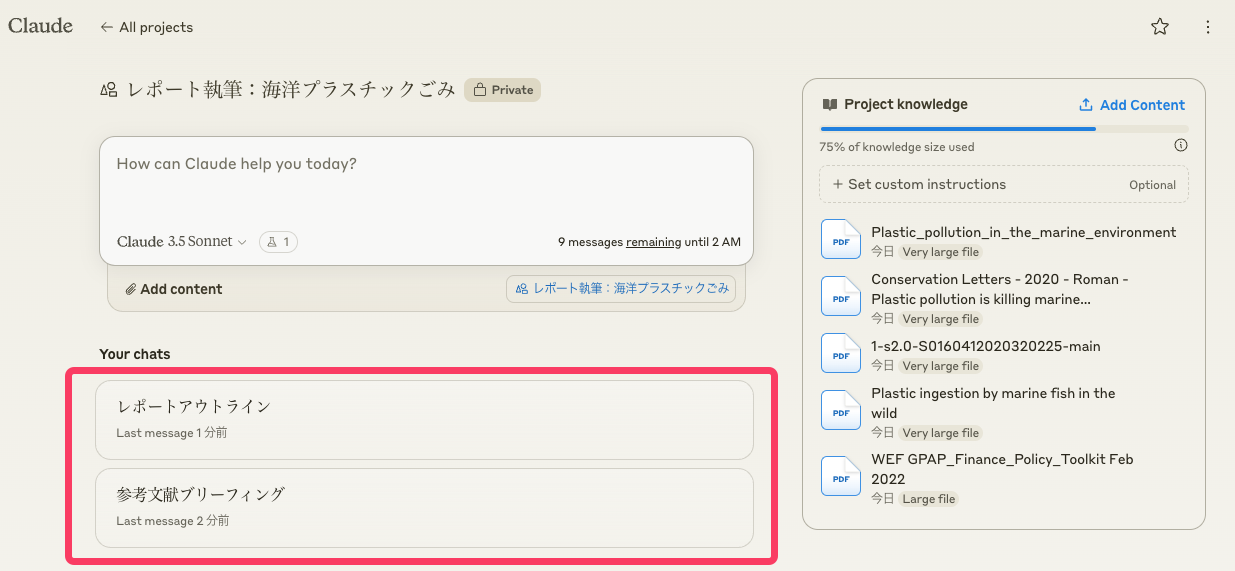Click Add Content in Project knowledge
This screenshot has height=571, width=1235.
point(1131,105)
